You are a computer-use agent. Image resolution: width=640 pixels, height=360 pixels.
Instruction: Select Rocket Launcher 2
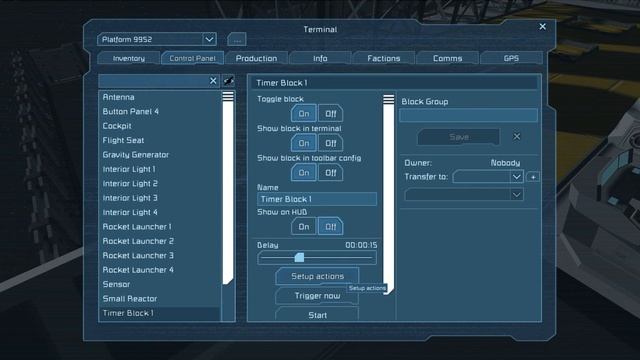tap(160, 241)
